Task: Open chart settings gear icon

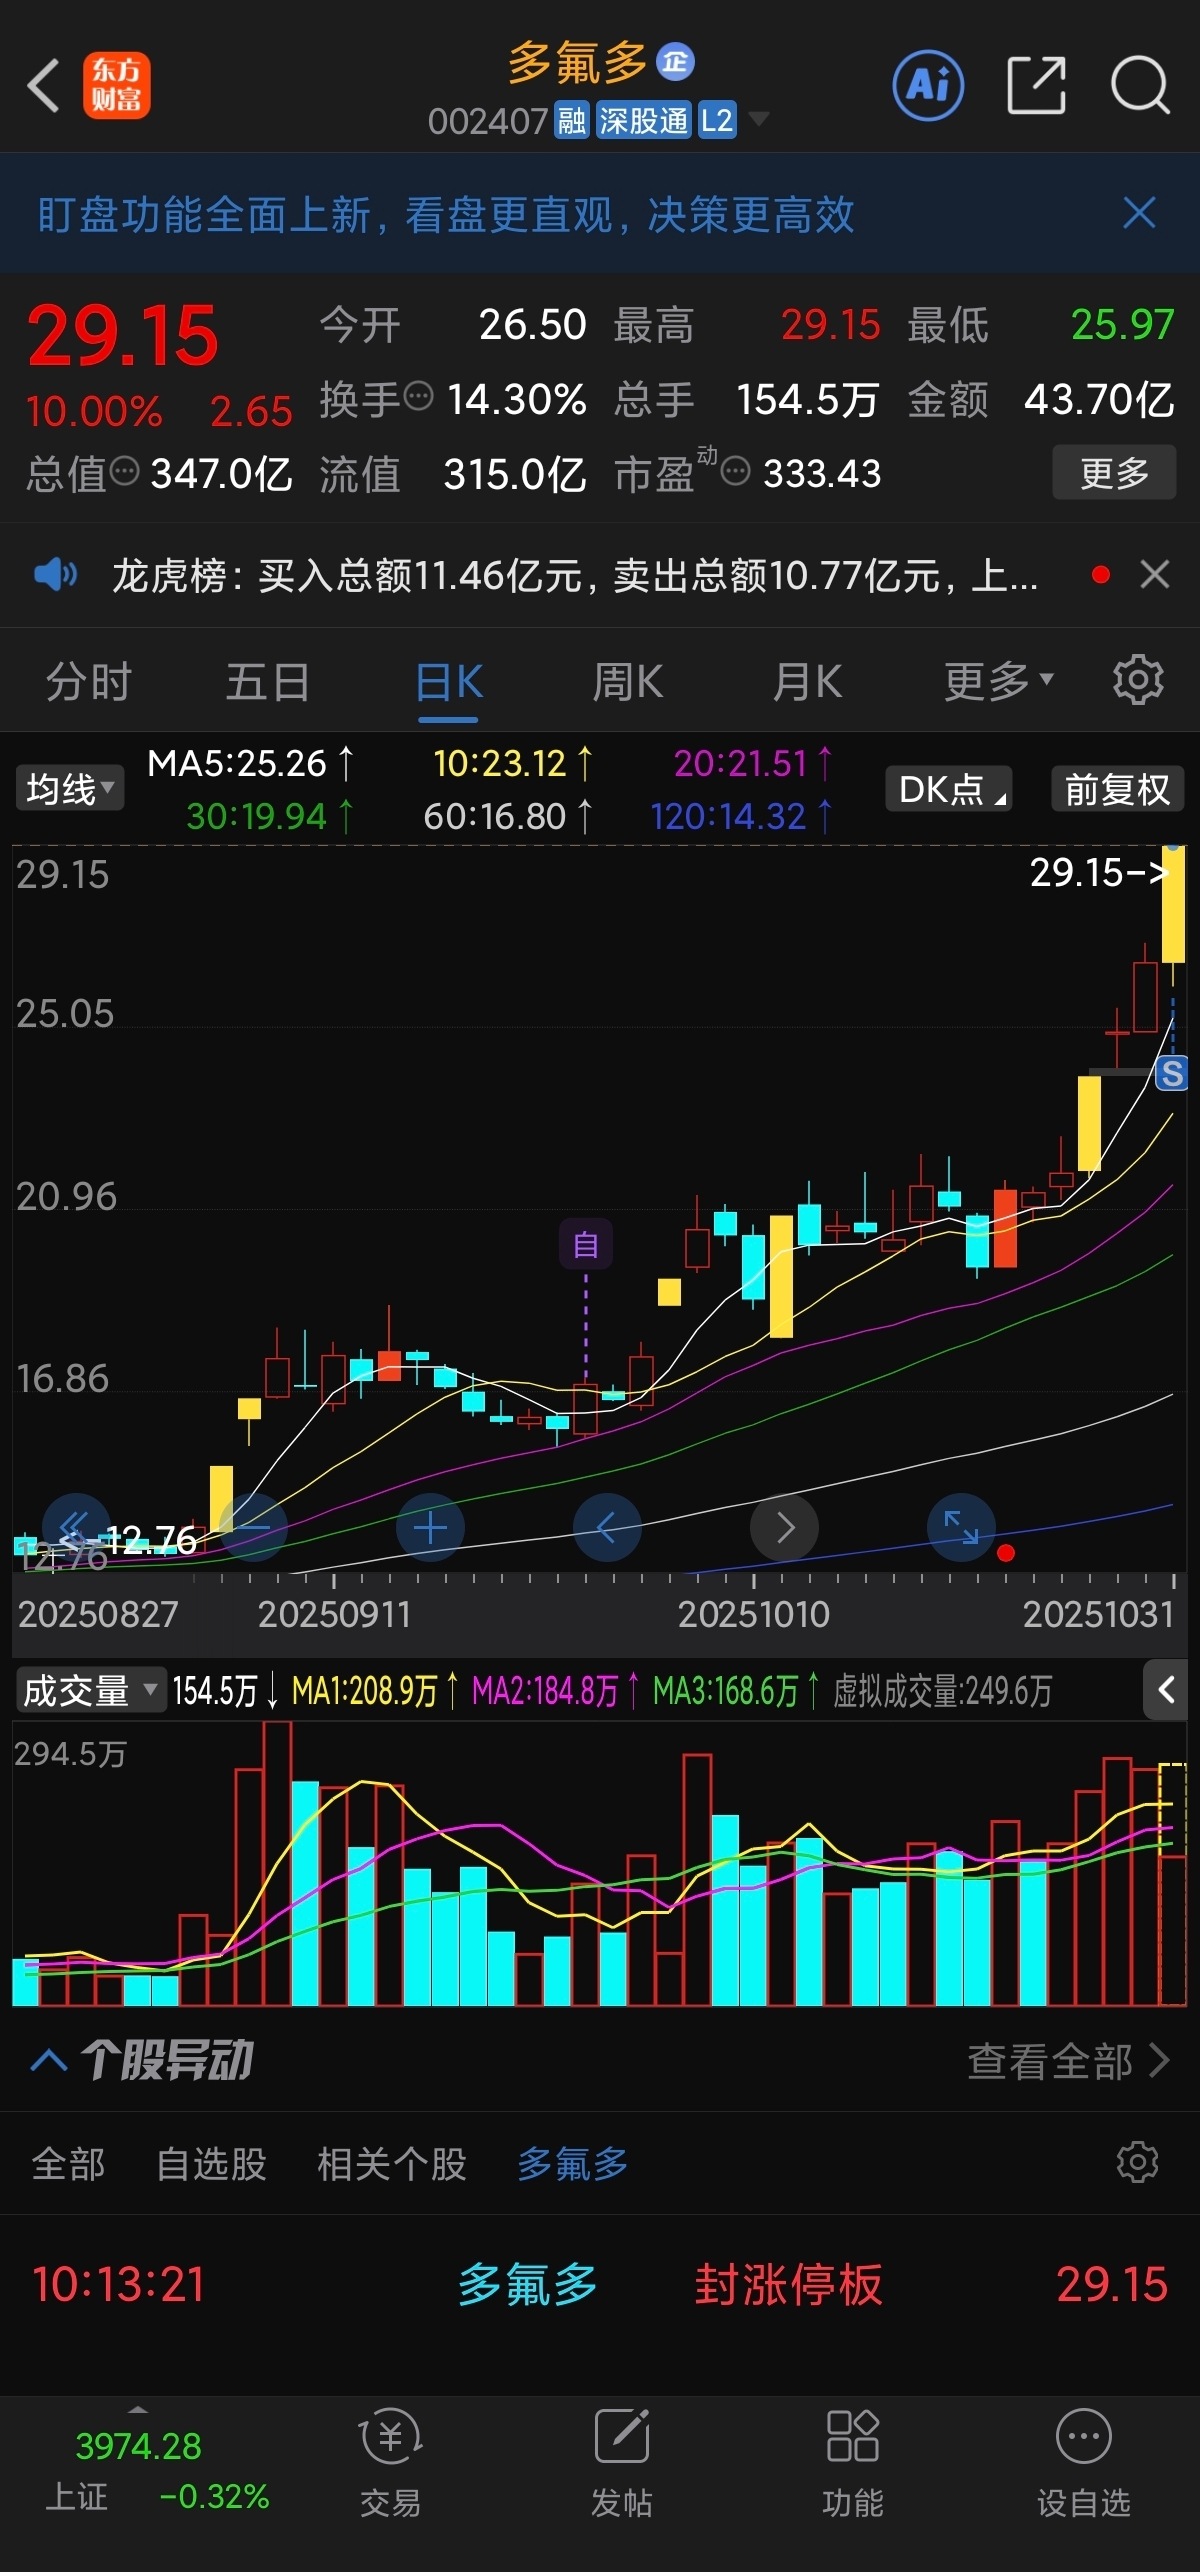Action: click(x=1138, y=681)
